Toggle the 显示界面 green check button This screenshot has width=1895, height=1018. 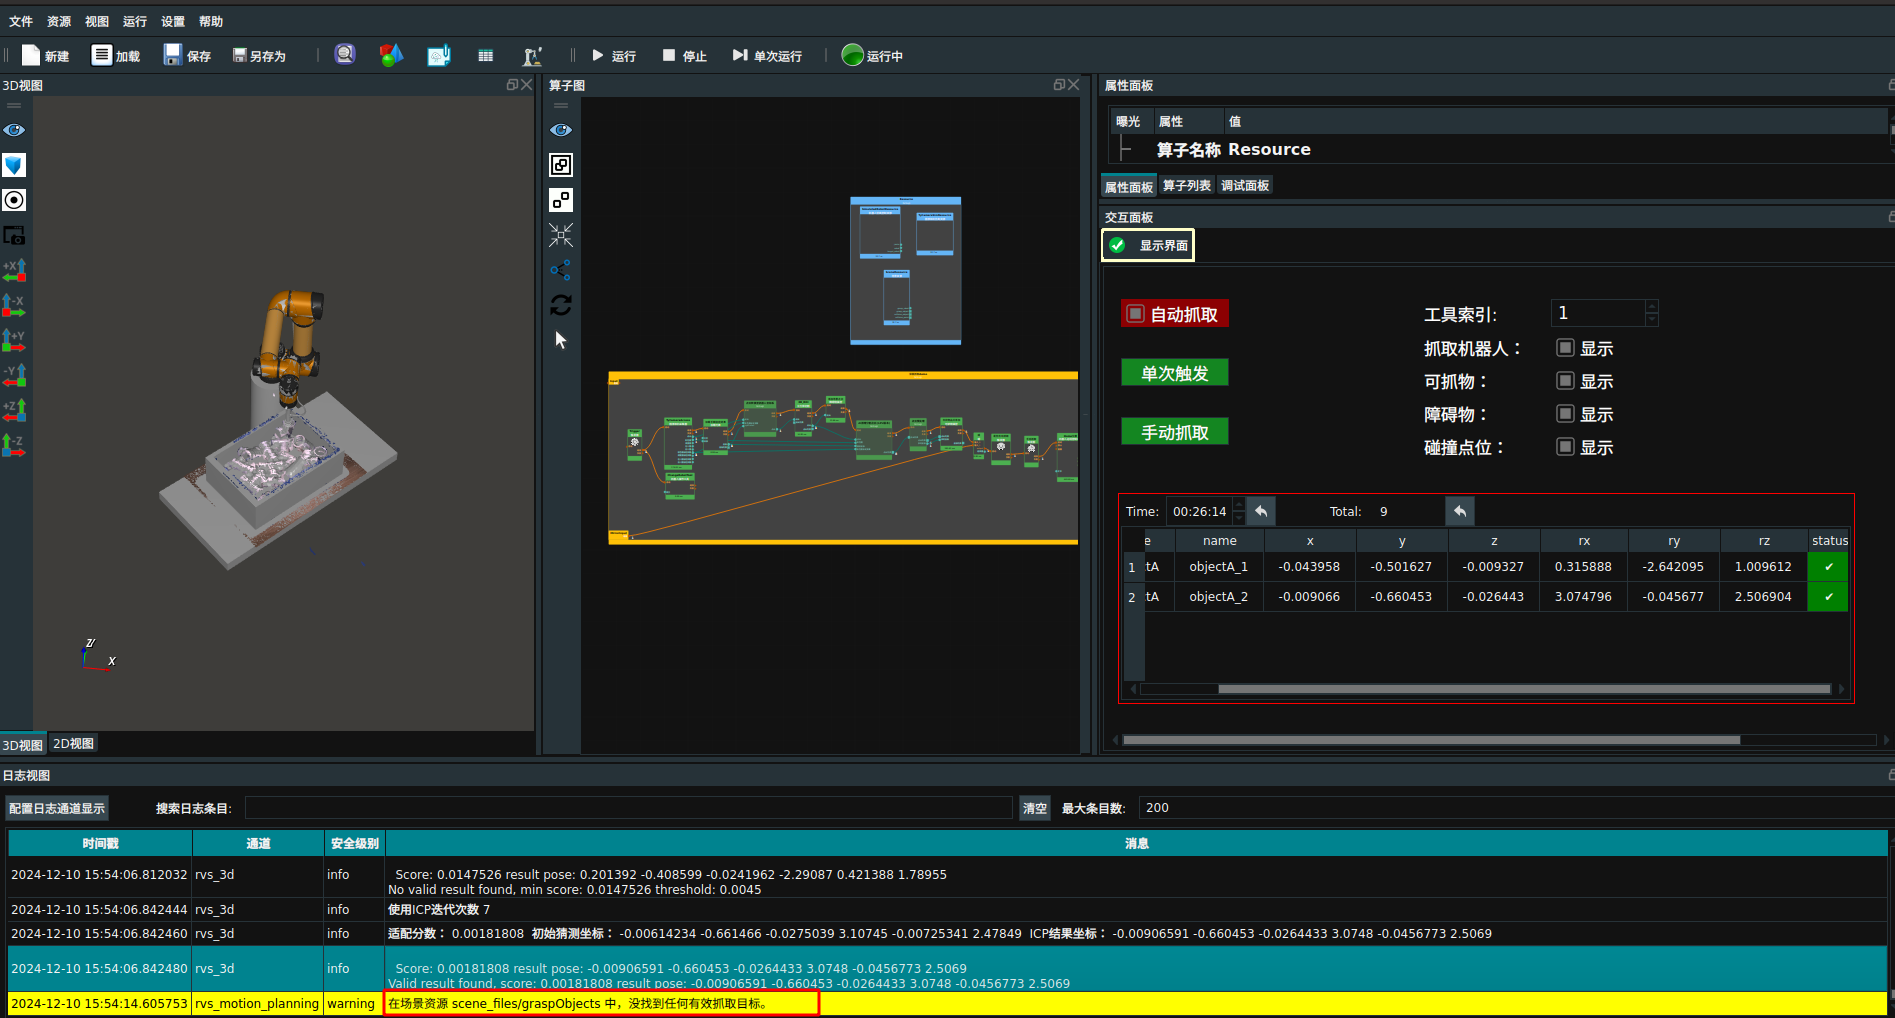(x=1148, y=245)
